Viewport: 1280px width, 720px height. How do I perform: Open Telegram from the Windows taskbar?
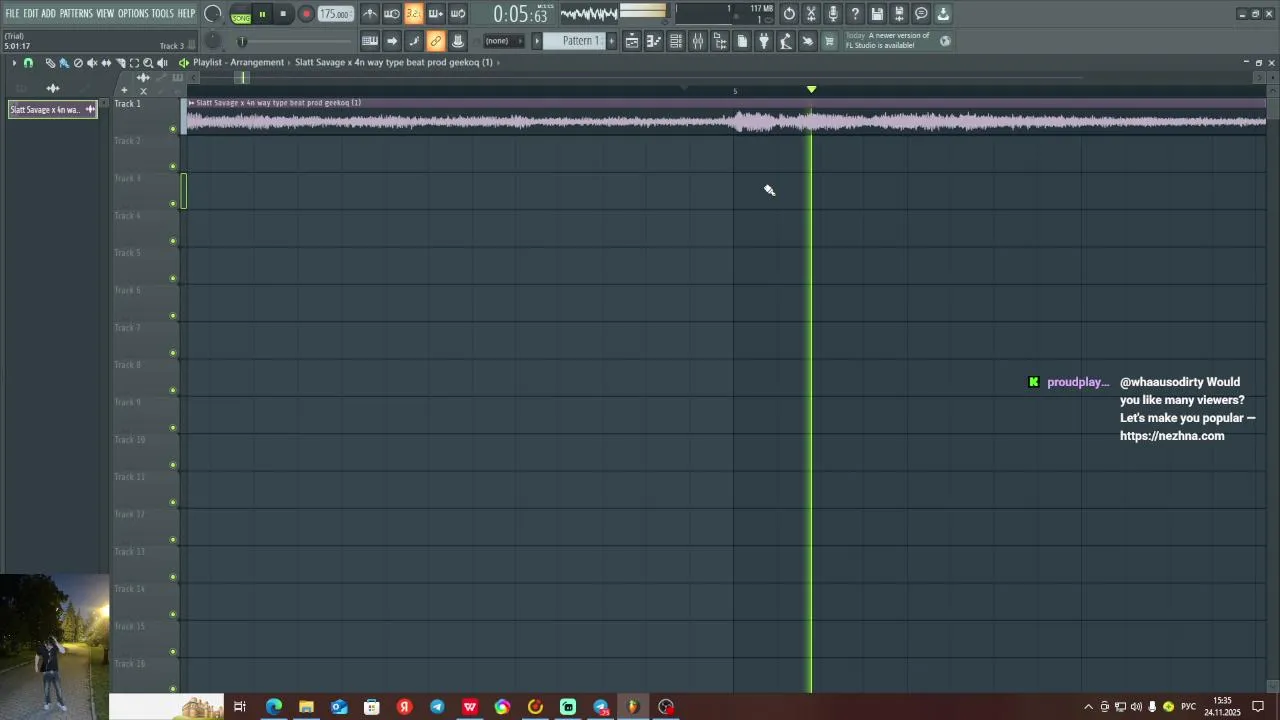pos(437,707)
